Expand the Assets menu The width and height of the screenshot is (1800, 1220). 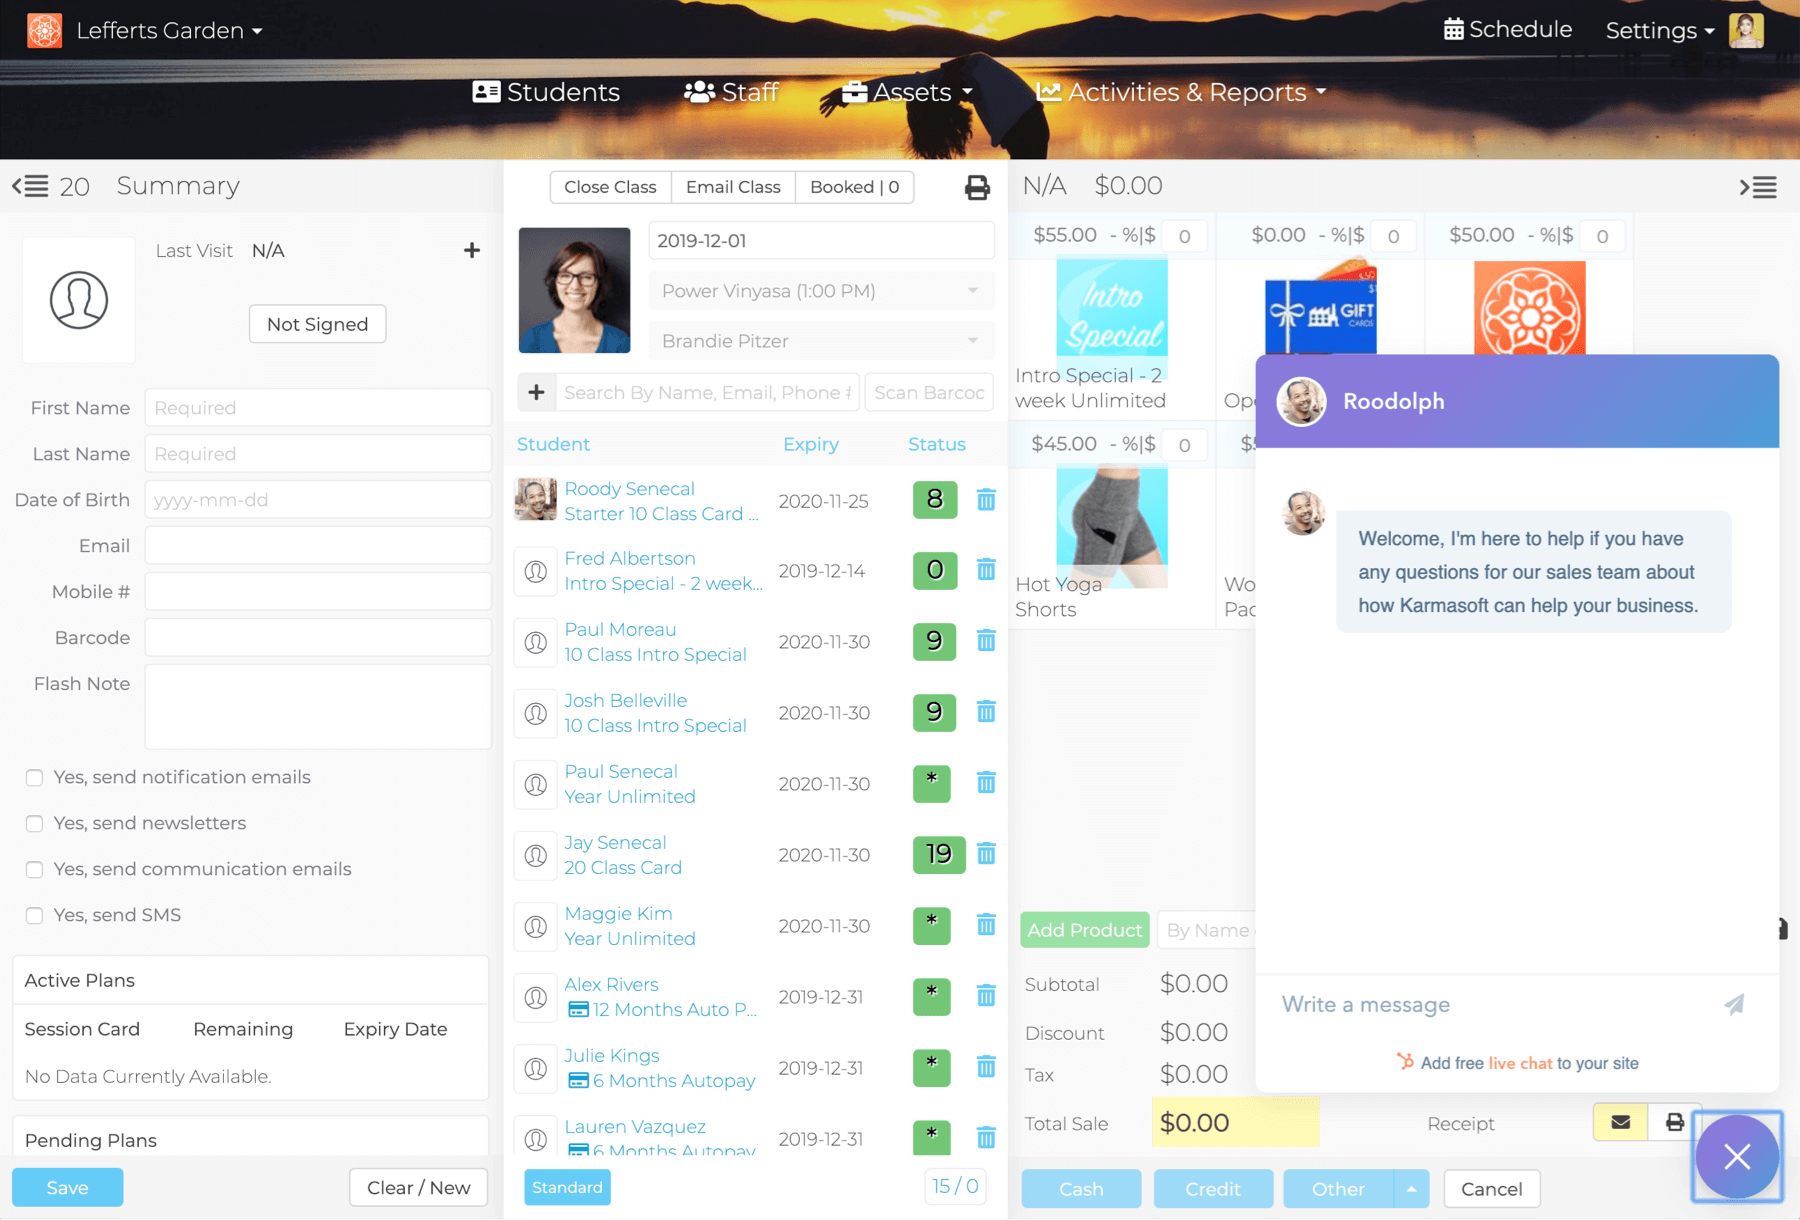coord(907,92)
